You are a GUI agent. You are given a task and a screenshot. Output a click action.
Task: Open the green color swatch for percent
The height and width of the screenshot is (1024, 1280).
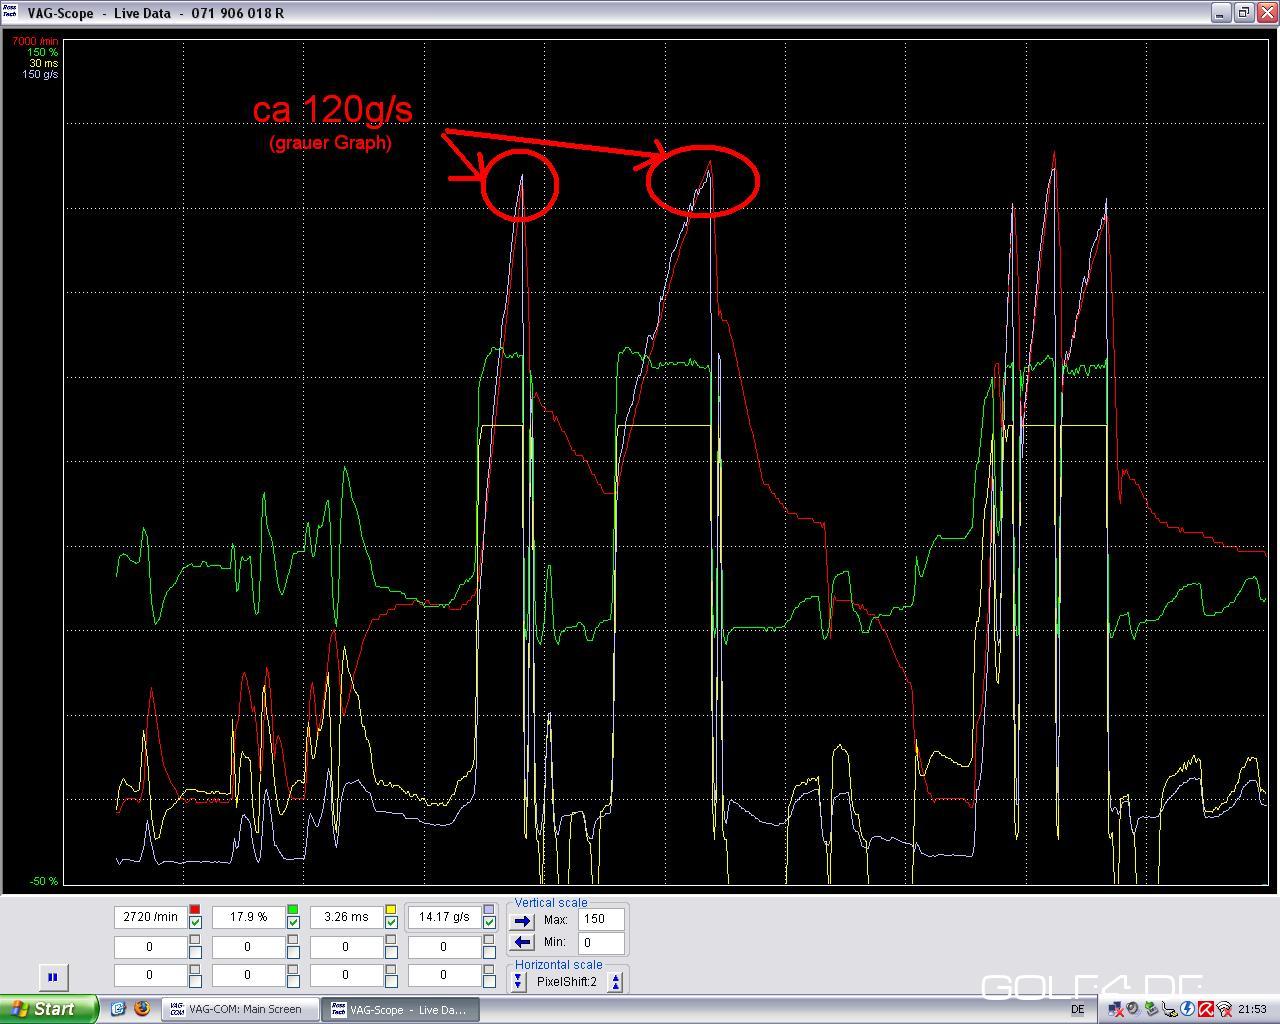(293, 910)
